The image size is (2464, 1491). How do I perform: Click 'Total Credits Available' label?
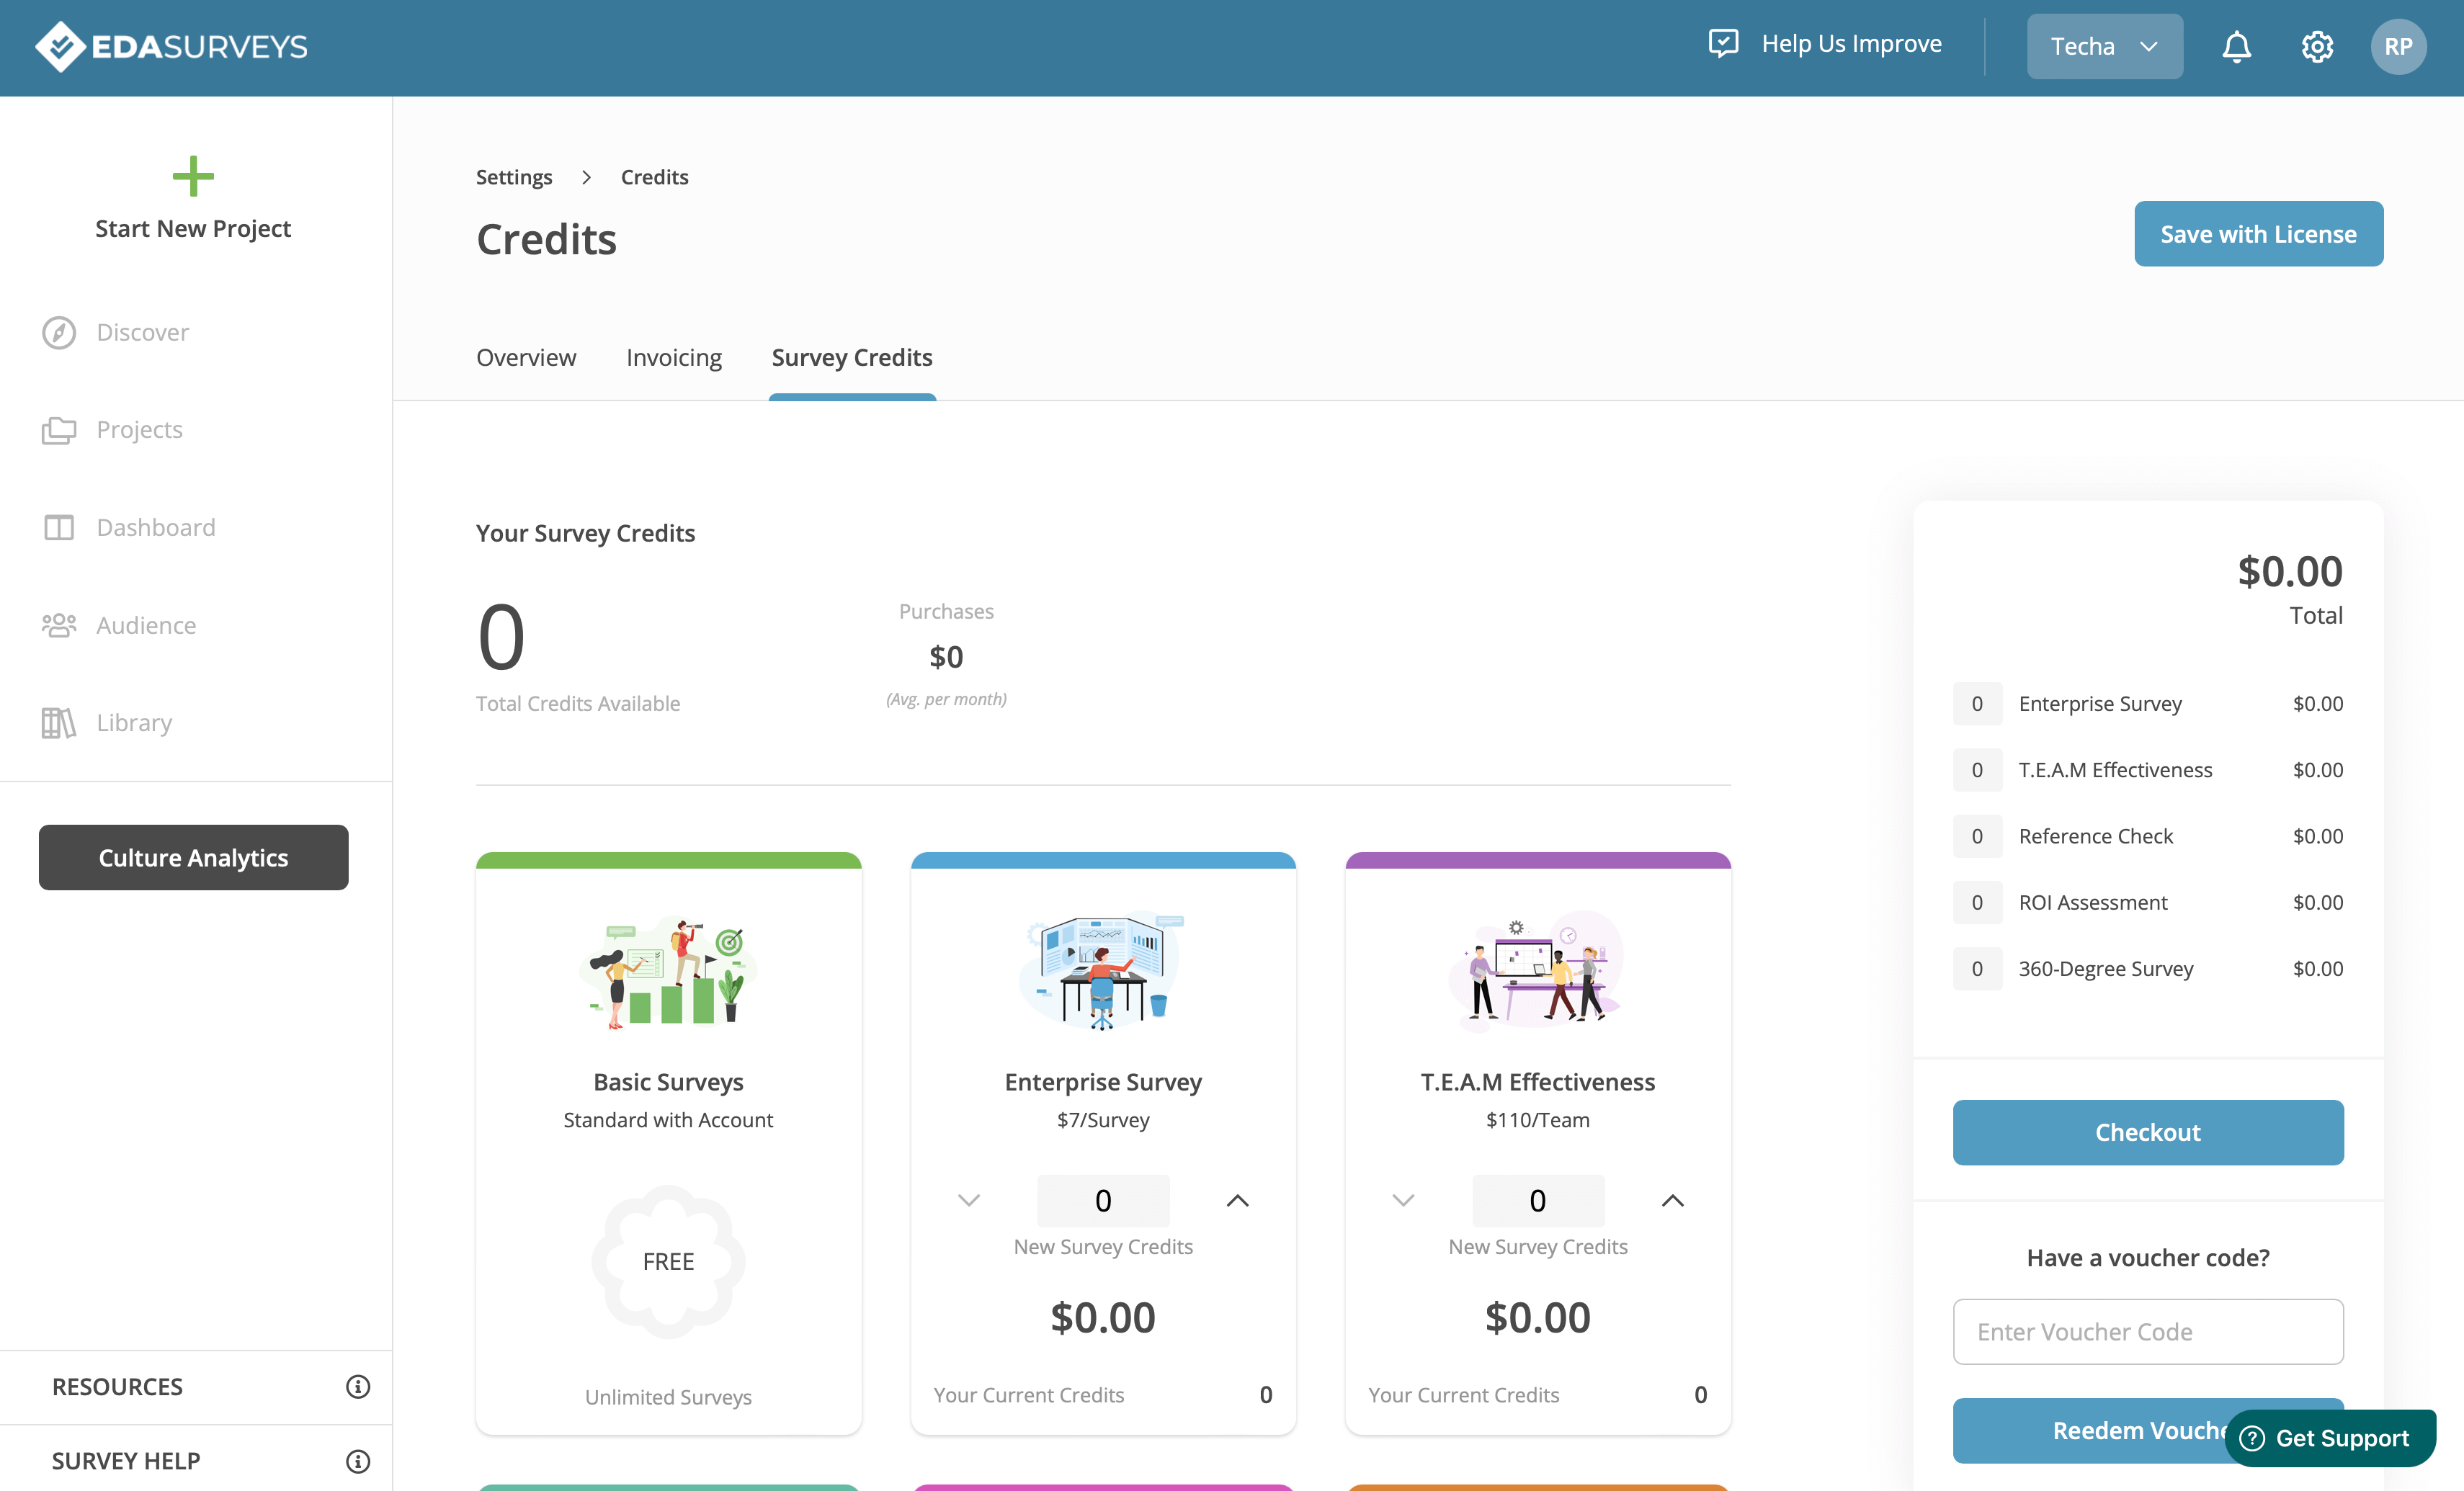pos(577,703)
